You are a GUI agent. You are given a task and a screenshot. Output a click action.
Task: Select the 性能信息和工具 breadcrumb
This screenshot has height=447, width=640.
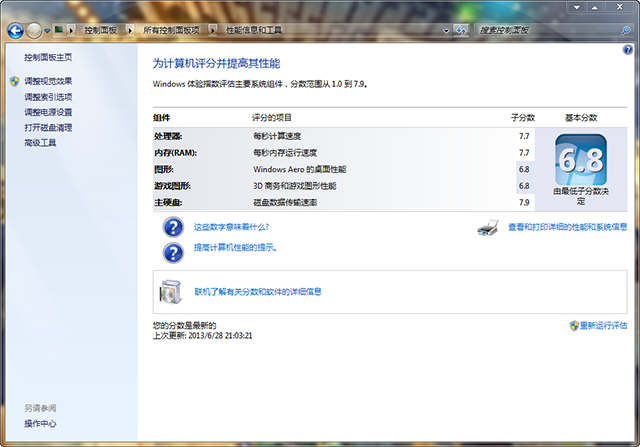254,30
